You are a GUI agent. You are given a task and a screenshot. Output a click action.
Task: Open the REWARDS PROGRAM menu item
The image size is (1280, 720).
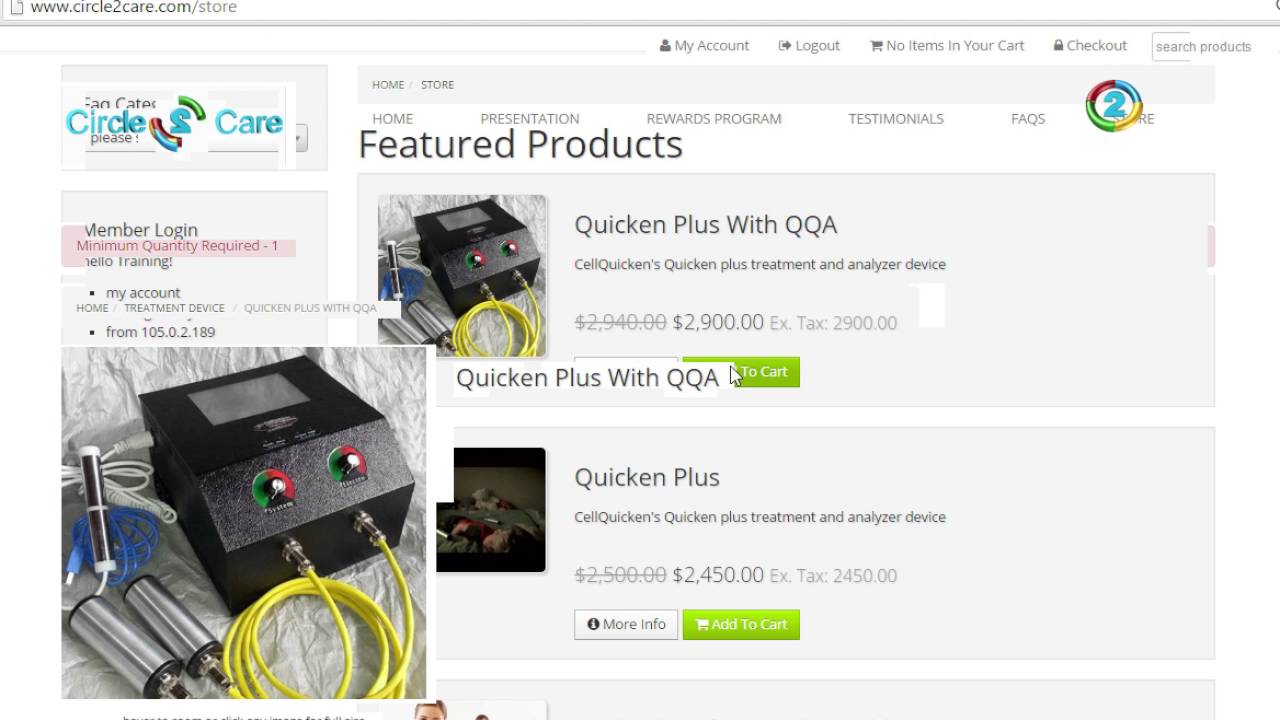coord(714,118)
